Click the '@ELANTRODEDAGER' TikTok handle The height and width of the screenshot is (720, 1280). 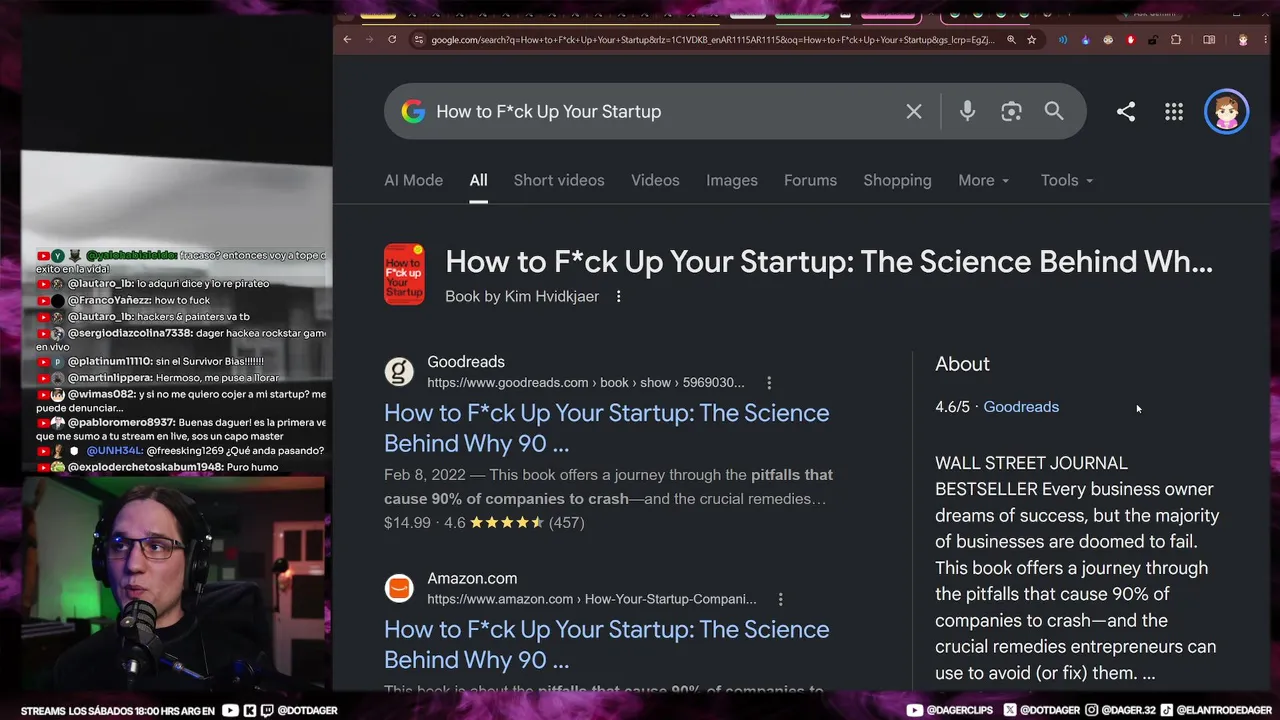coord(1222,710)
